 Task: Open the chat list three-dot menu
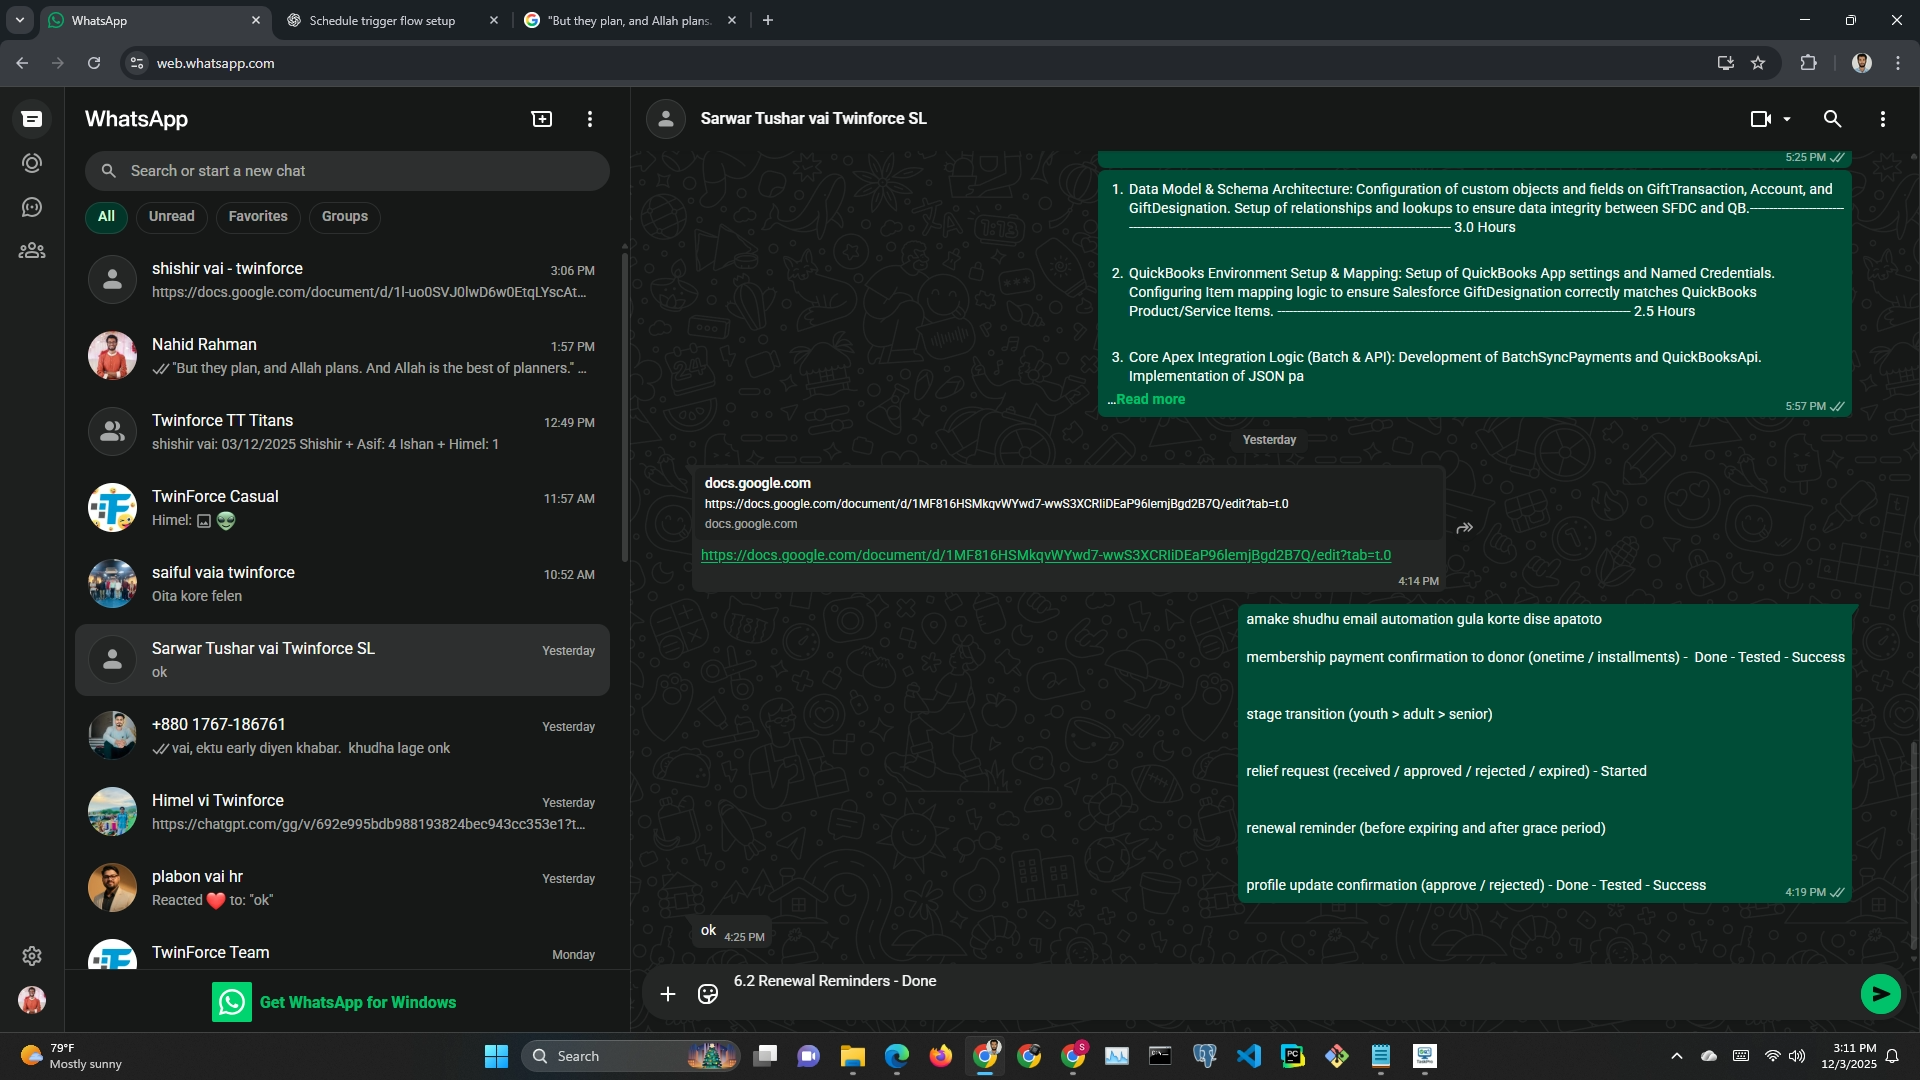coord(590,119)
